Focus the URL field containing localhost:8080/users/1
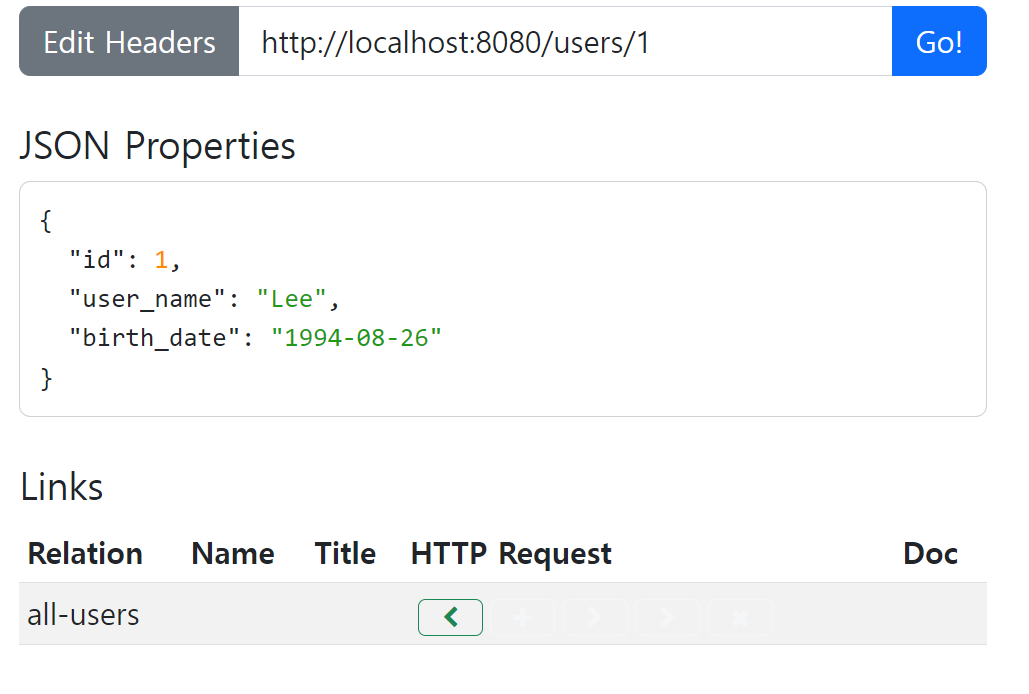 point(565,42)
